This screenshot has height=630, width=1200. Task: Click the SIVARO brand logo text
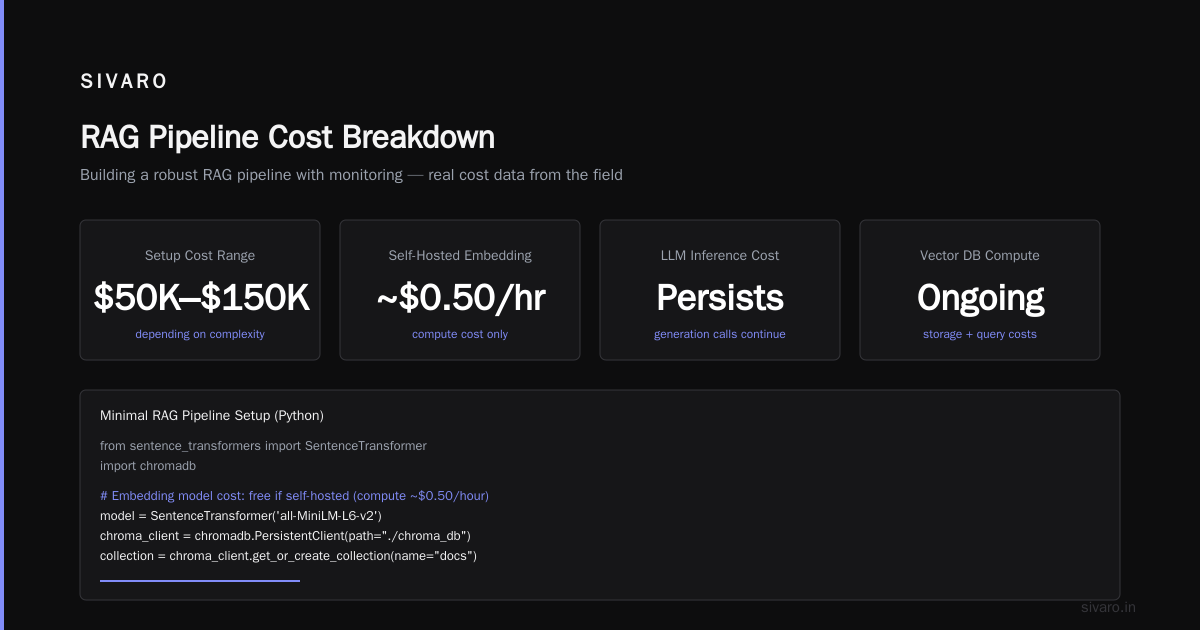coord(124,82)
